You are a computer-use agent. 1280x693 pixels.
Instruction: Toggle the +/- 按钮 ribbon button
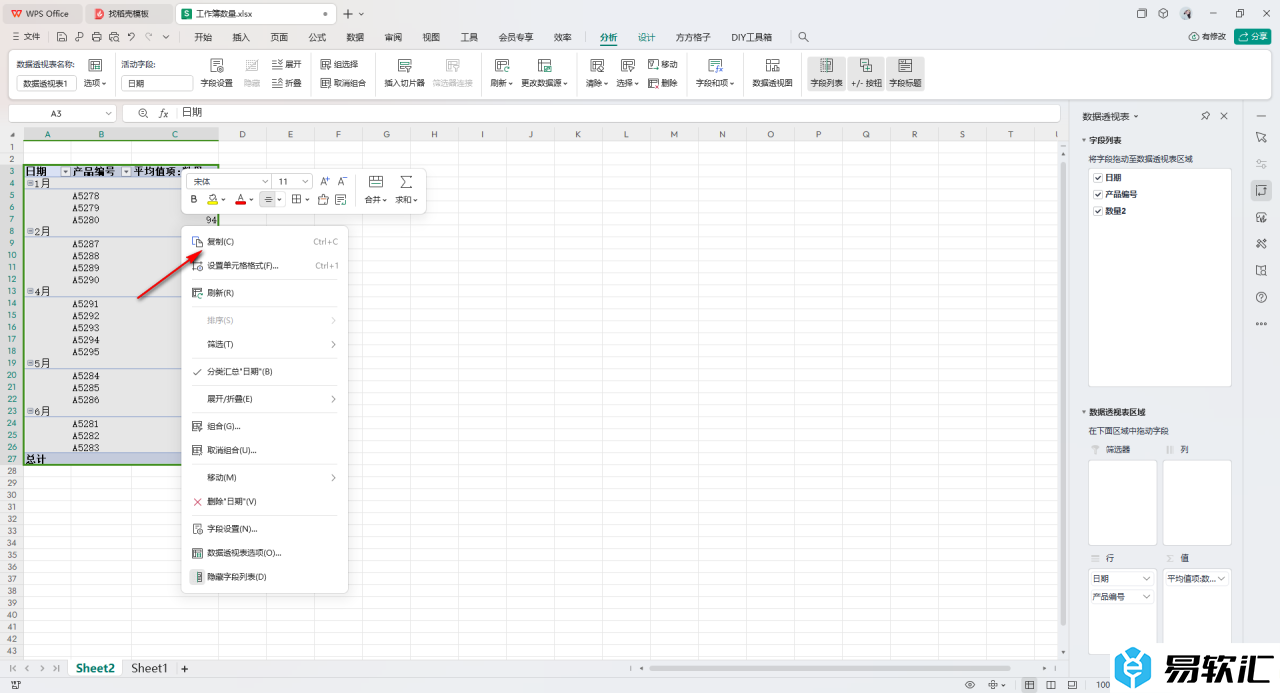[x=865, y=73]
